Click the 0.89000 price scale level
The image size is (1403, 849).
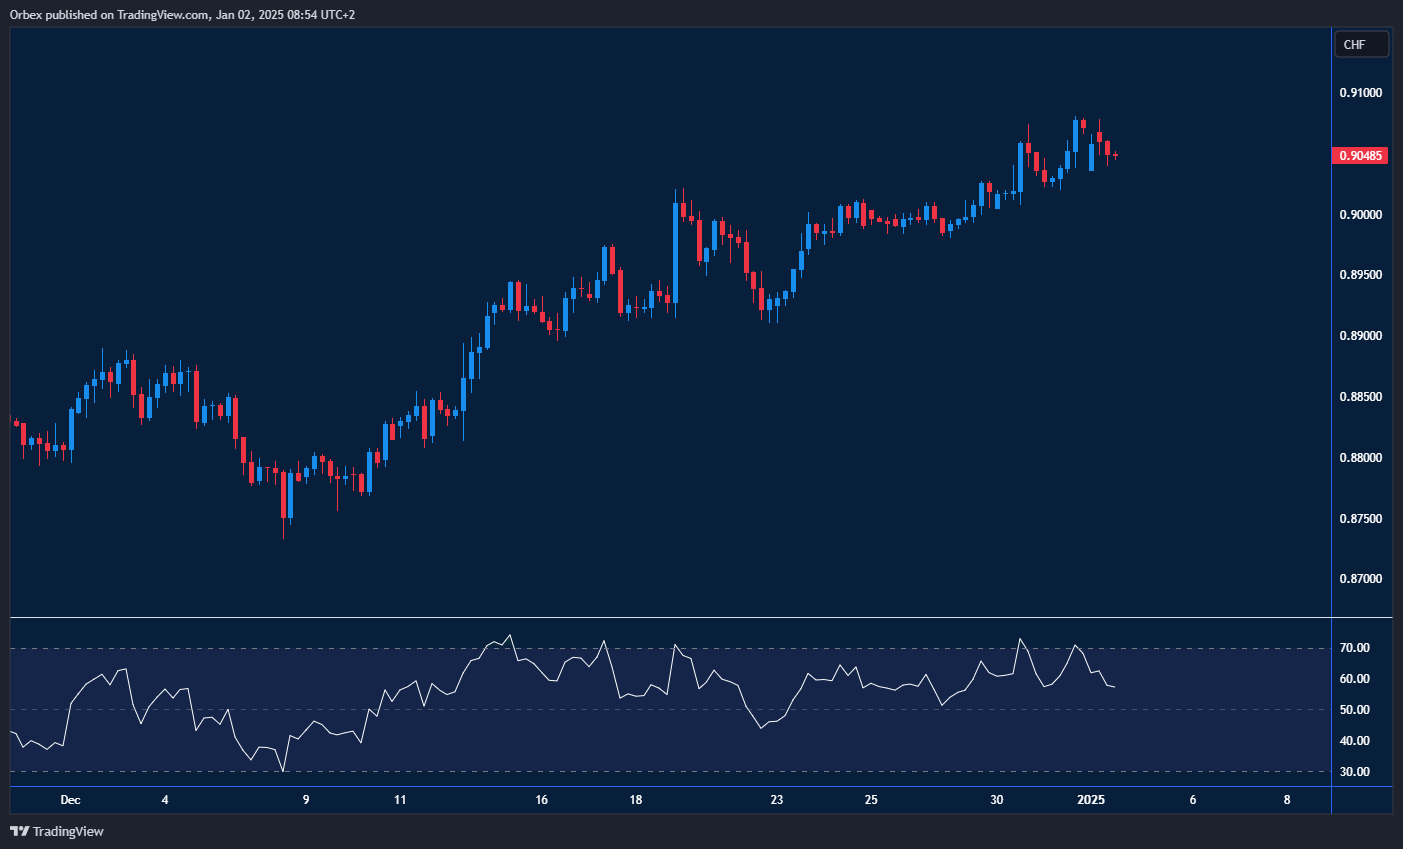[1360, 336]
